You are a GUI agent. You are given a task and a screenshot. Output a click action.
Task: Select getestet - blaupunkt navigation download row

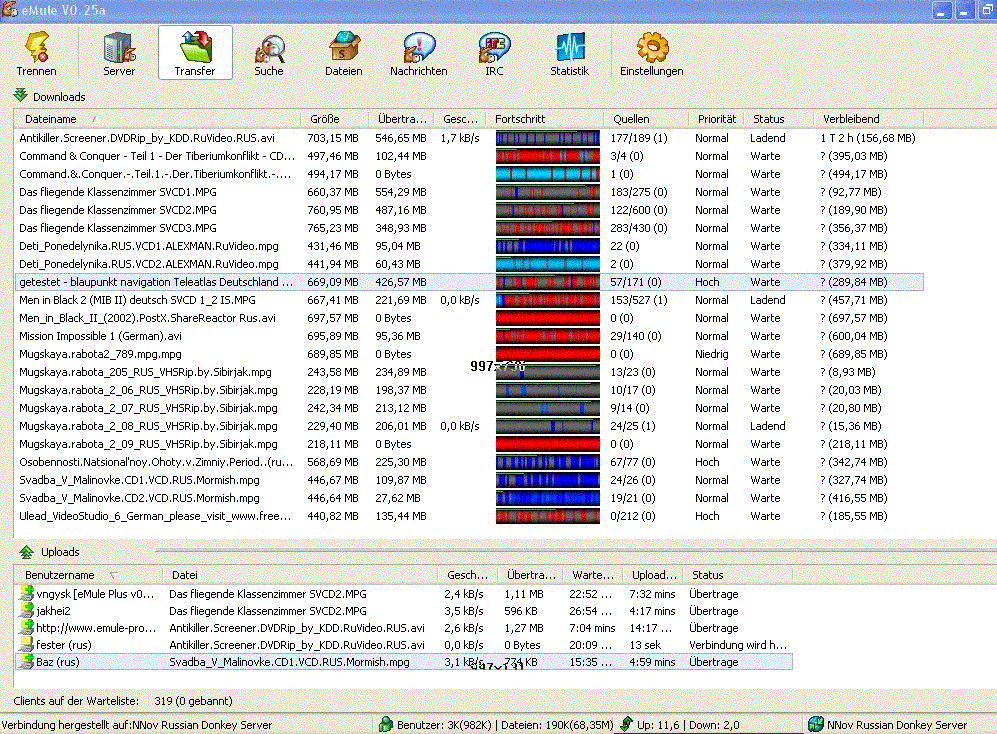pos(469,282)
